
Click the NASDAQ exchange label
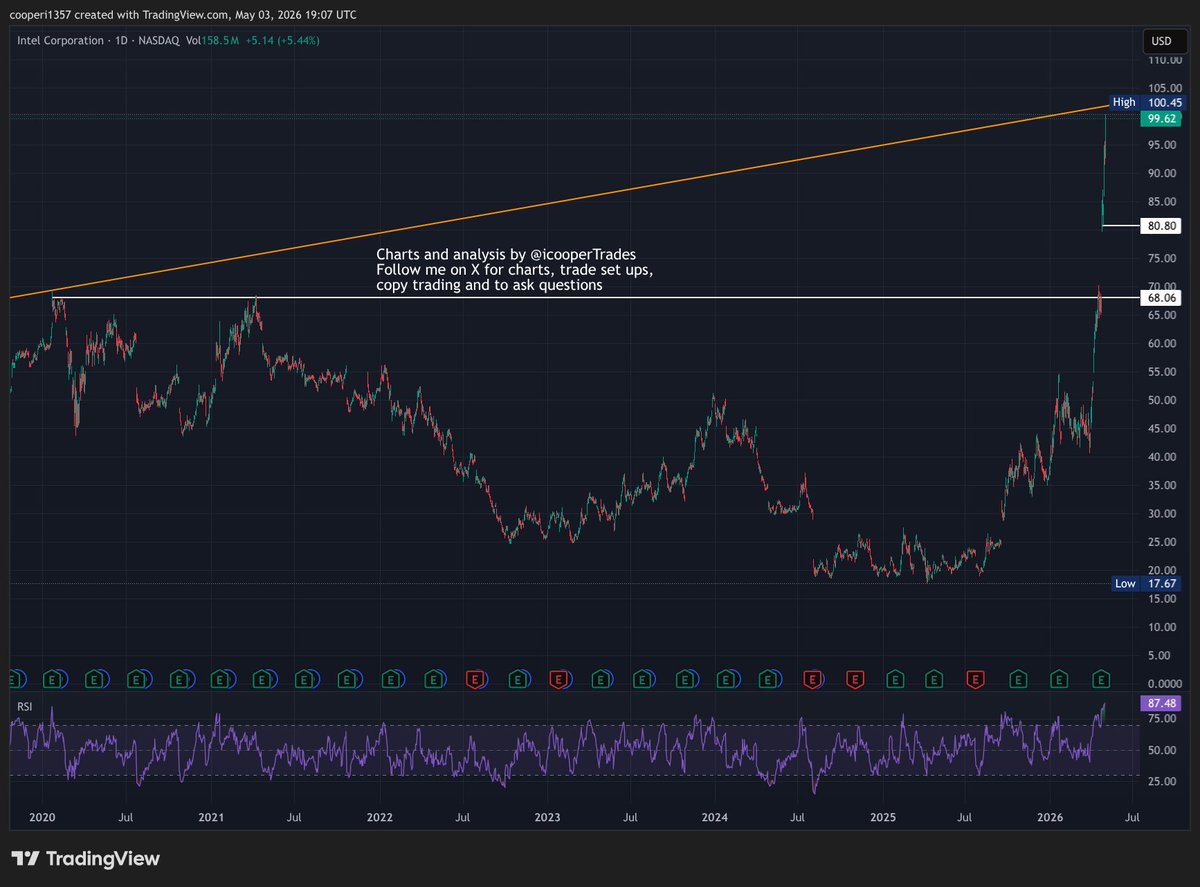point(161,41)
